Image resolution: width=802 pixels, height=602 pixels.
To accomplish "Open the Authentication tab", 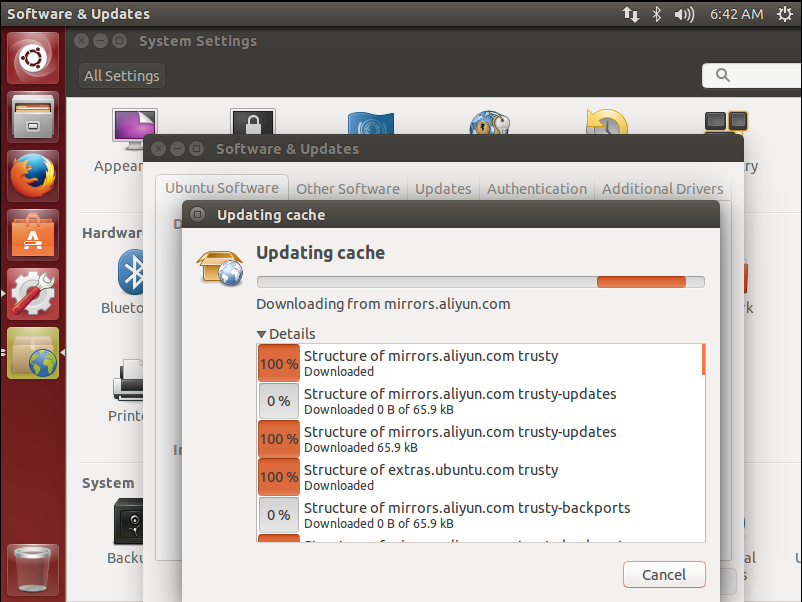I will click(537, 189).
